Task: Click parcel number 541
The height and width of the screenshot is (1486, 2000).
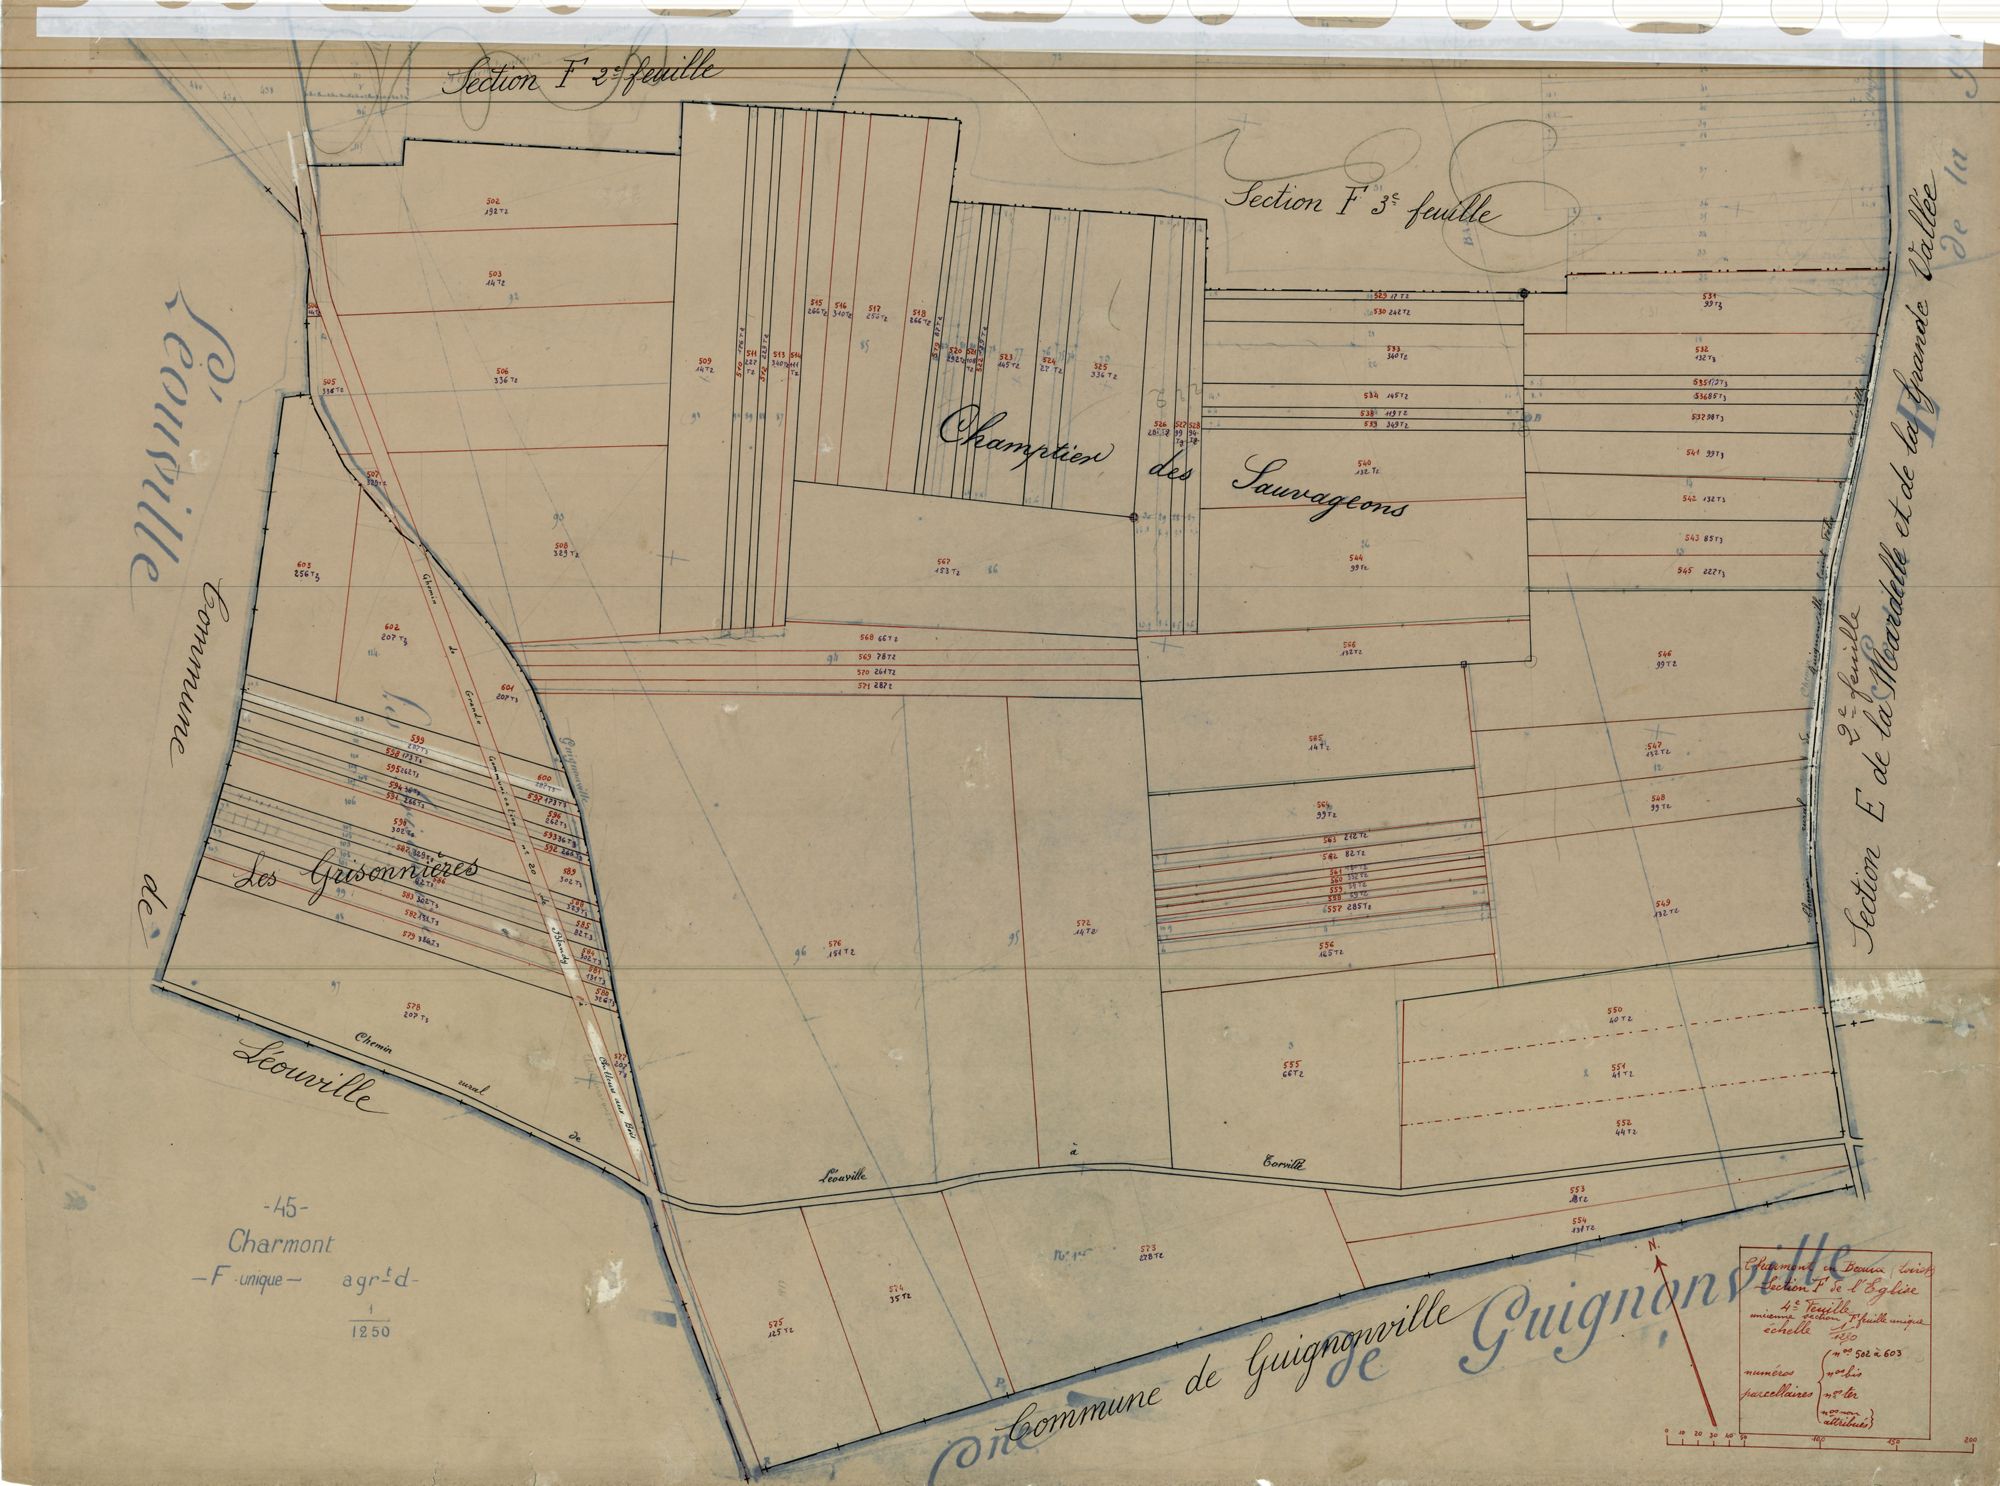Action: 1693,453
